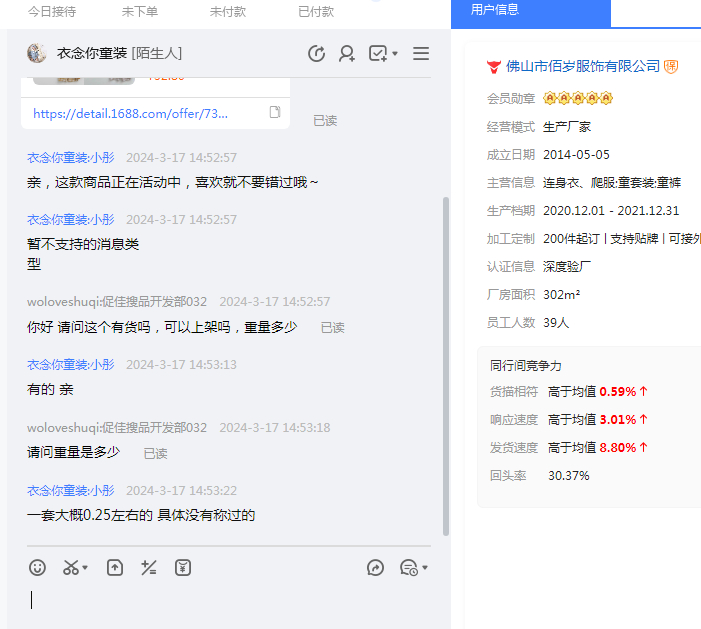Click the badge icon after company name

[x=671, y=67]
